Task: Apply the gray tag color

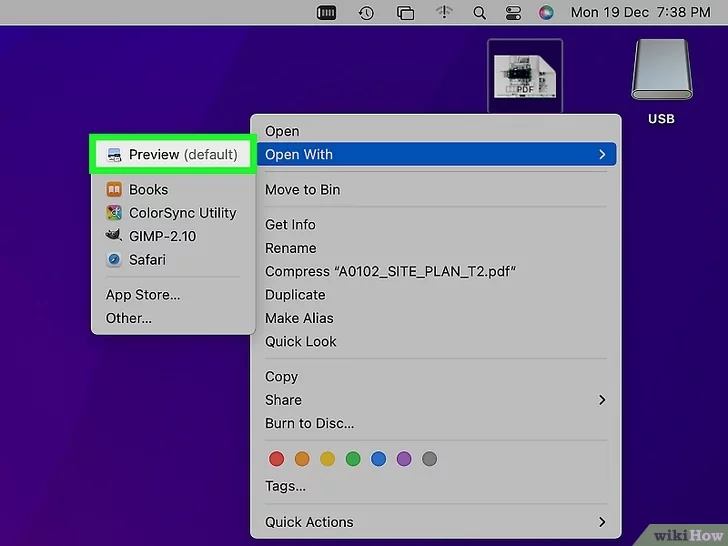Action: [x=429, y=459]
